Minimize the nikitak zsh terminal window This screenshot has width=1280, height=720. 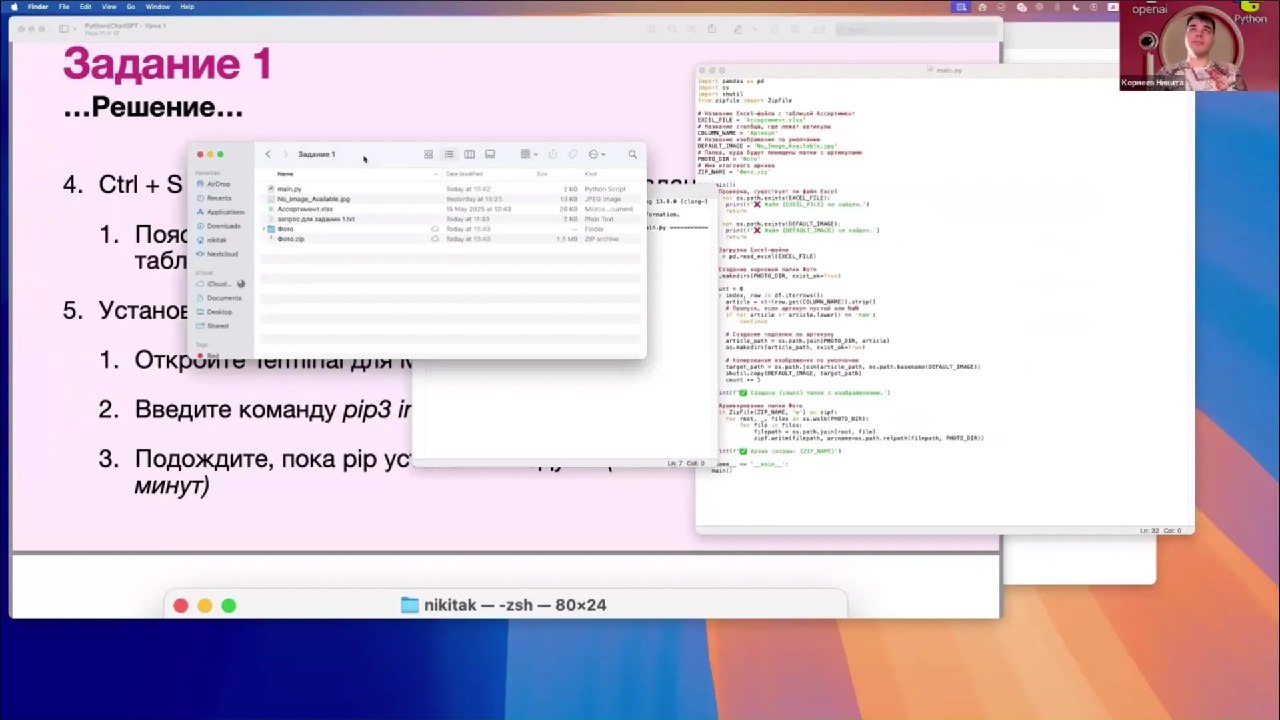click(205, 605)
